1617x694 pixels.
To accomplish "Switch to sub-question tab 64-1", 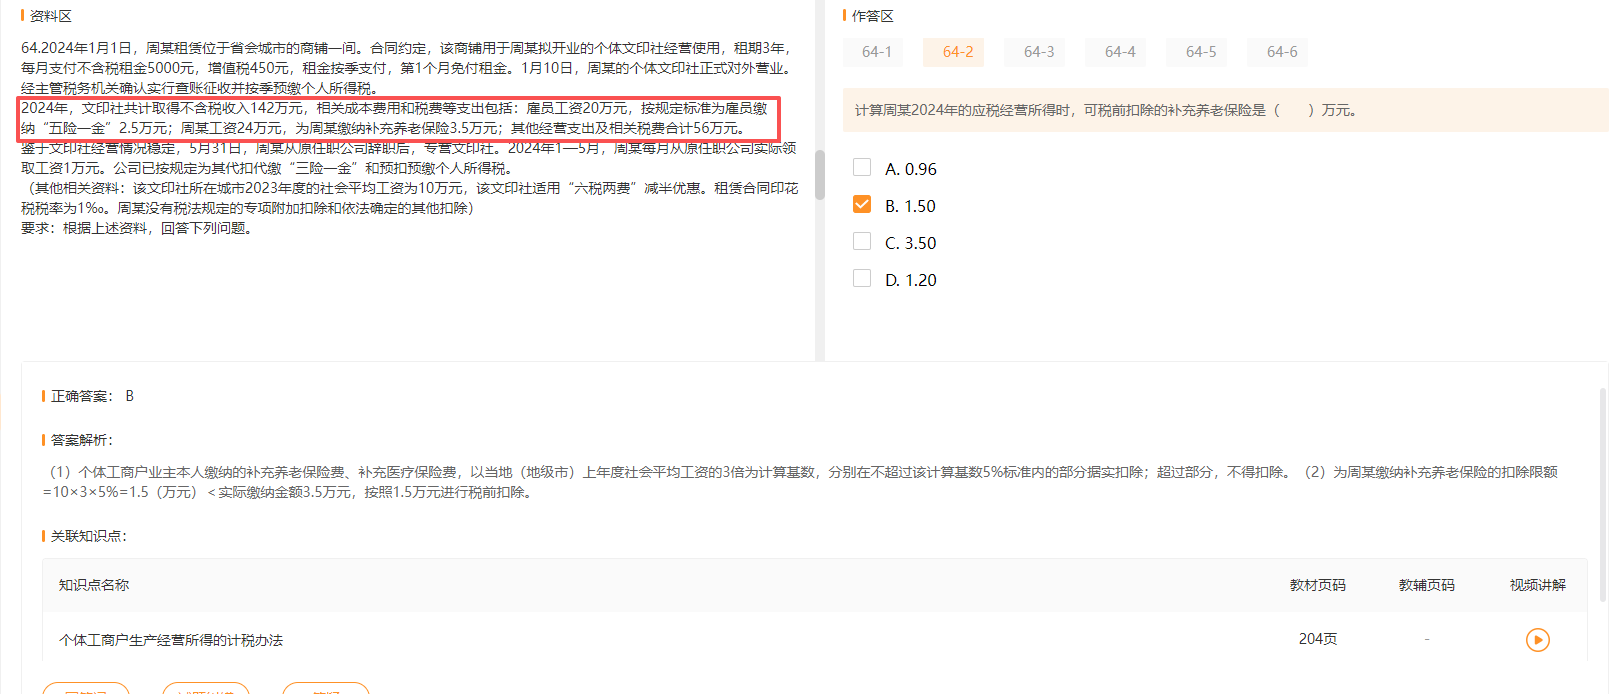I will 876,52.
